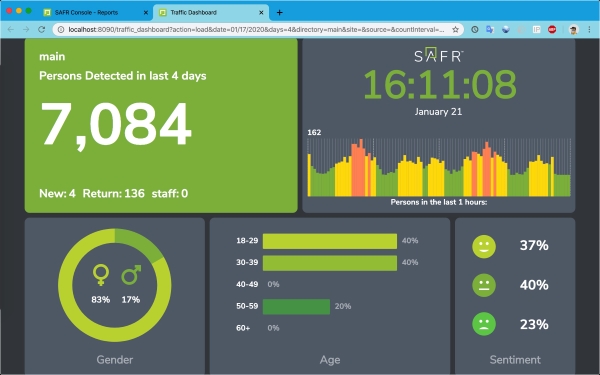Click the 162 peak value label
The image size is (600, 375).
coord(314,132)
